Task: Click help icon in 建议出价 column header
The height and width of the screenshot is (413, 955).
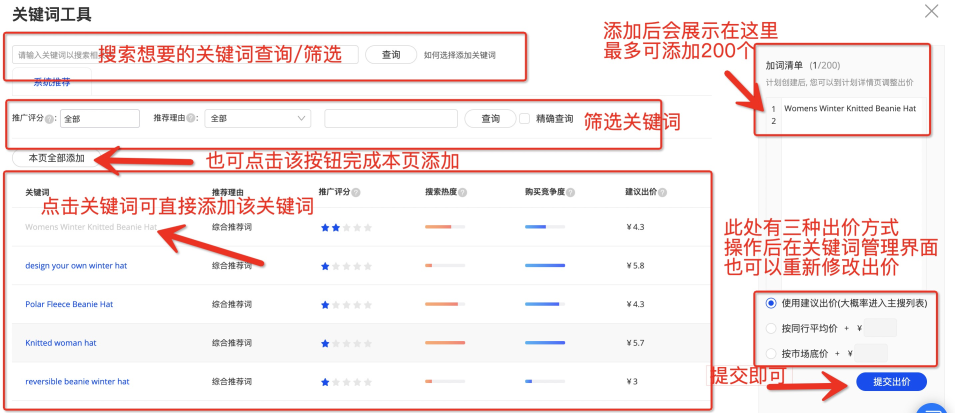Action: coord(662,191)
